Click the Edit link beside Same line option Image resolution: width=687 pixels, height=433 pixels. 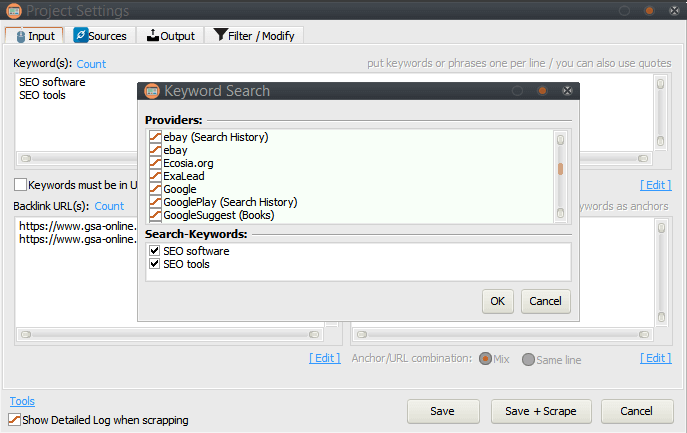655,358
